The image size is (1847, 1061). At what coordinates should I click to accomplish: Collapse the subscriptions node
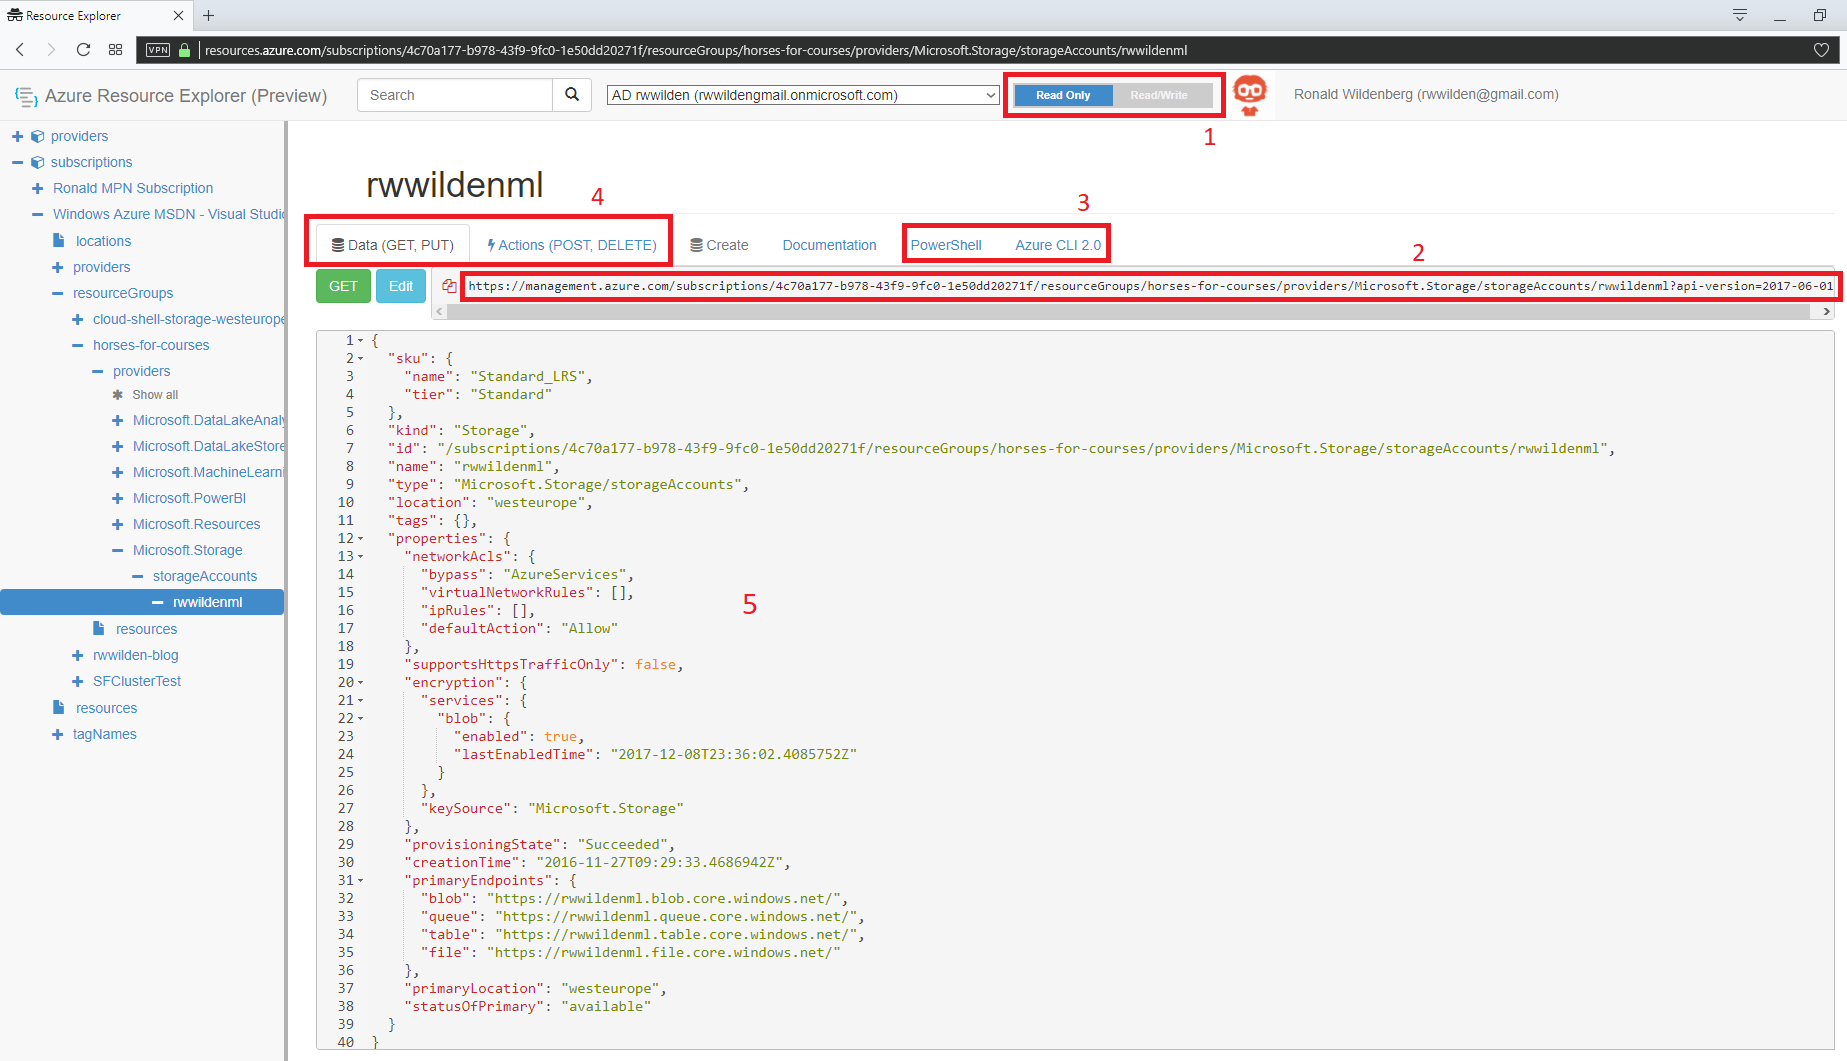point(17,162)
